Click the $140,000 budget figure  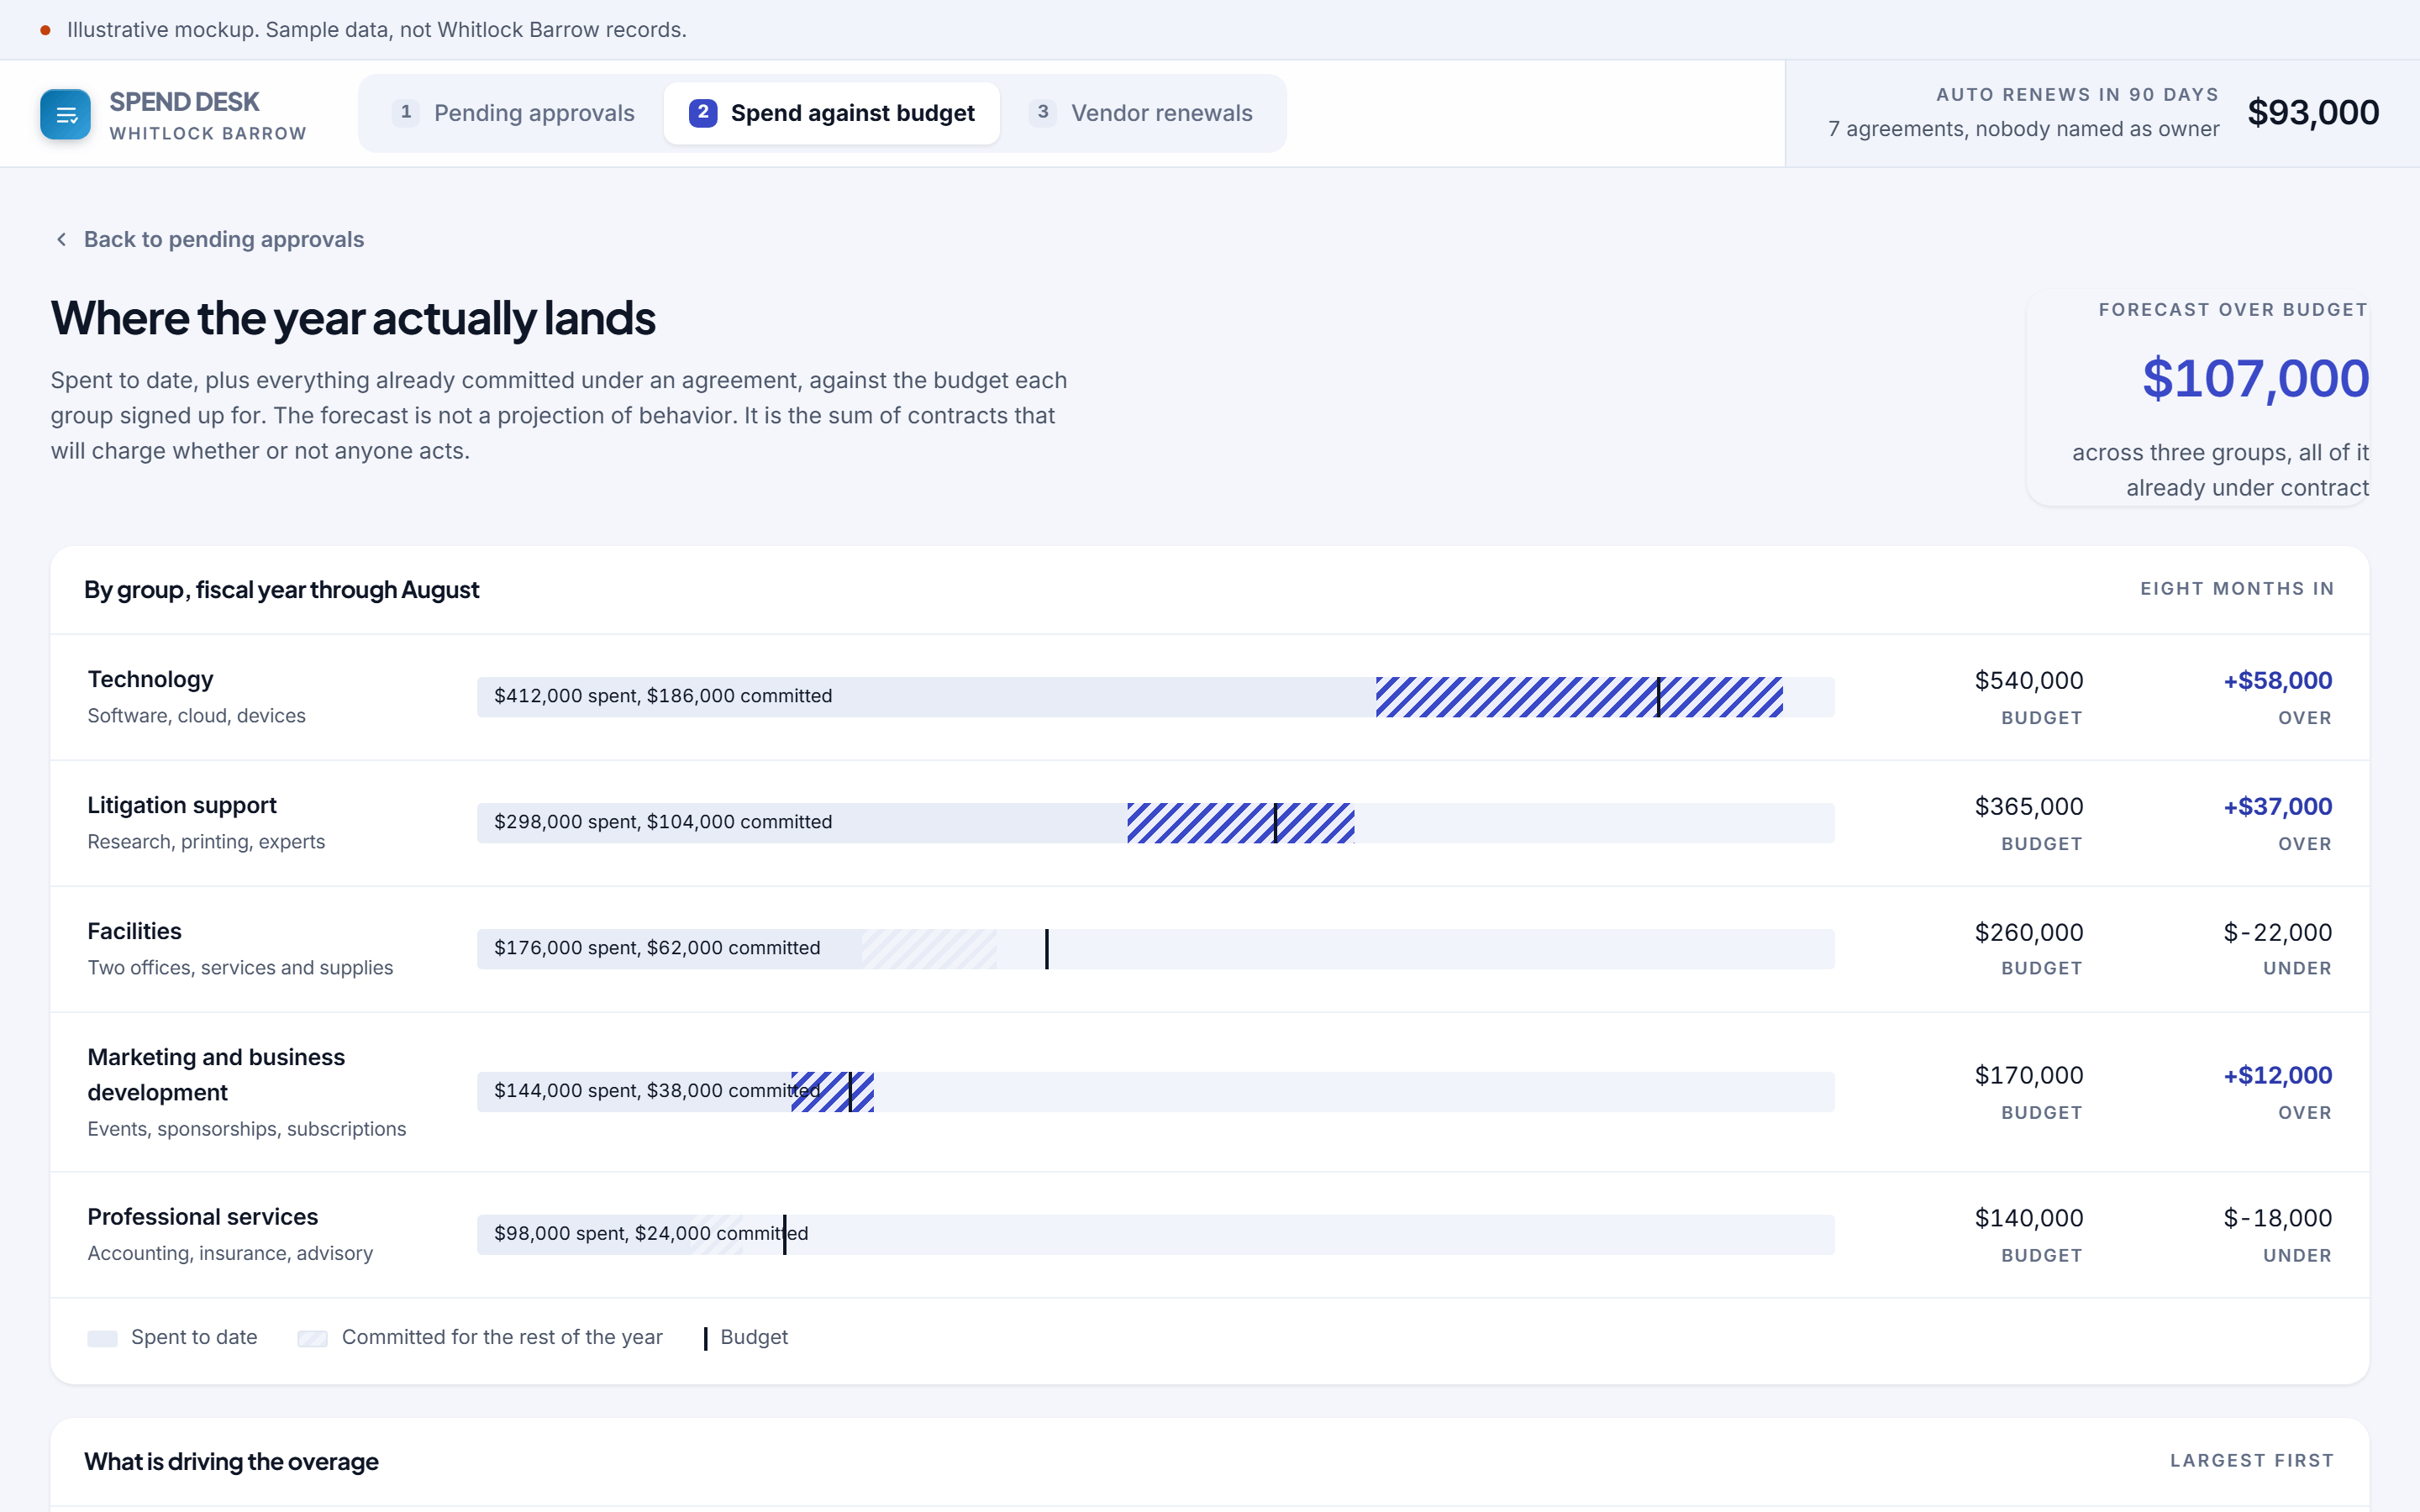coord(2029,1218)
